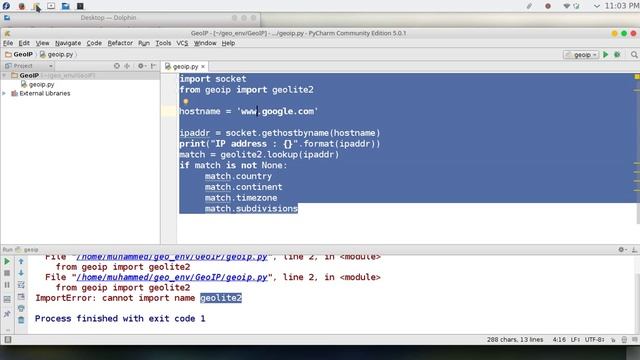Image resolution: width=640 pixels, height=360 pixels.
Task: Open the View menu
Action: click(x=42, y=43)
